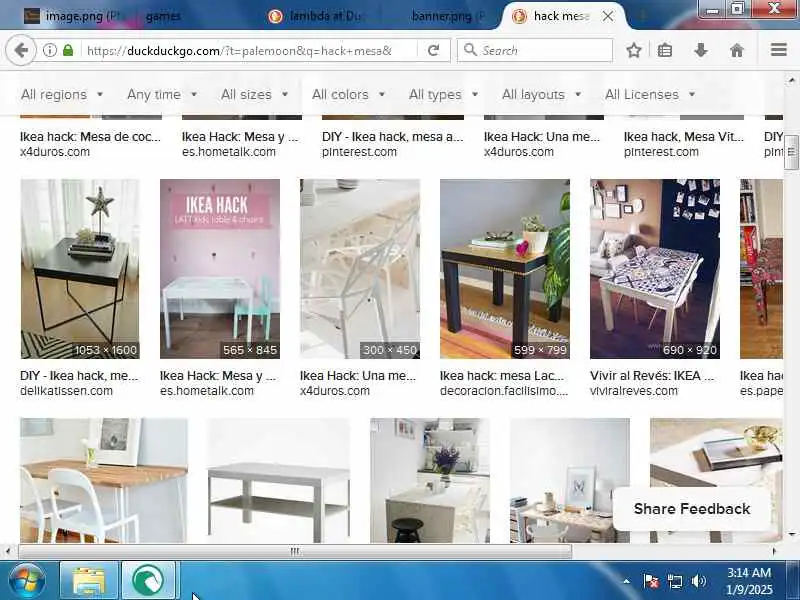Go to the home page icon

(x=737, y=50)
